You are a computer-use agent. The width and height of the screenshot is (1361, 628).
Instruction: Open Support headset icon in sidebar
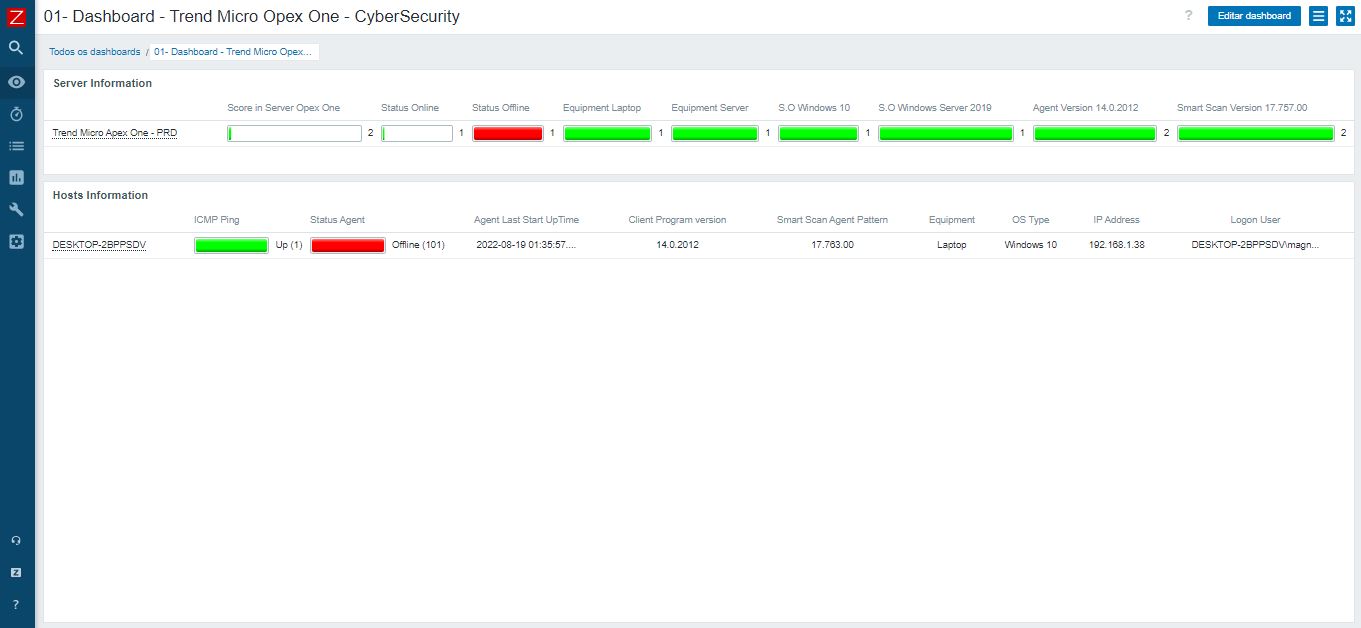tap(16, 541)
